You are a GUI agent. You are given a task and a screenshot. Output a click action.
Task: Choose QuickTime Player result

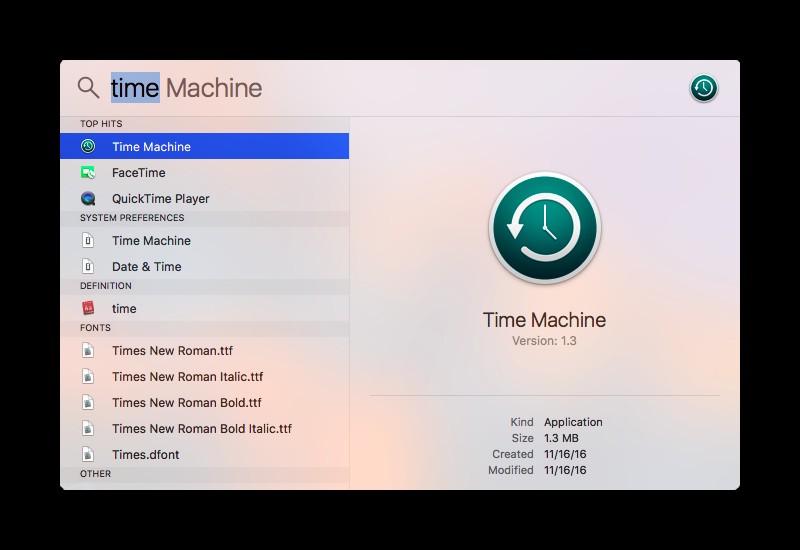click(205, 198)
